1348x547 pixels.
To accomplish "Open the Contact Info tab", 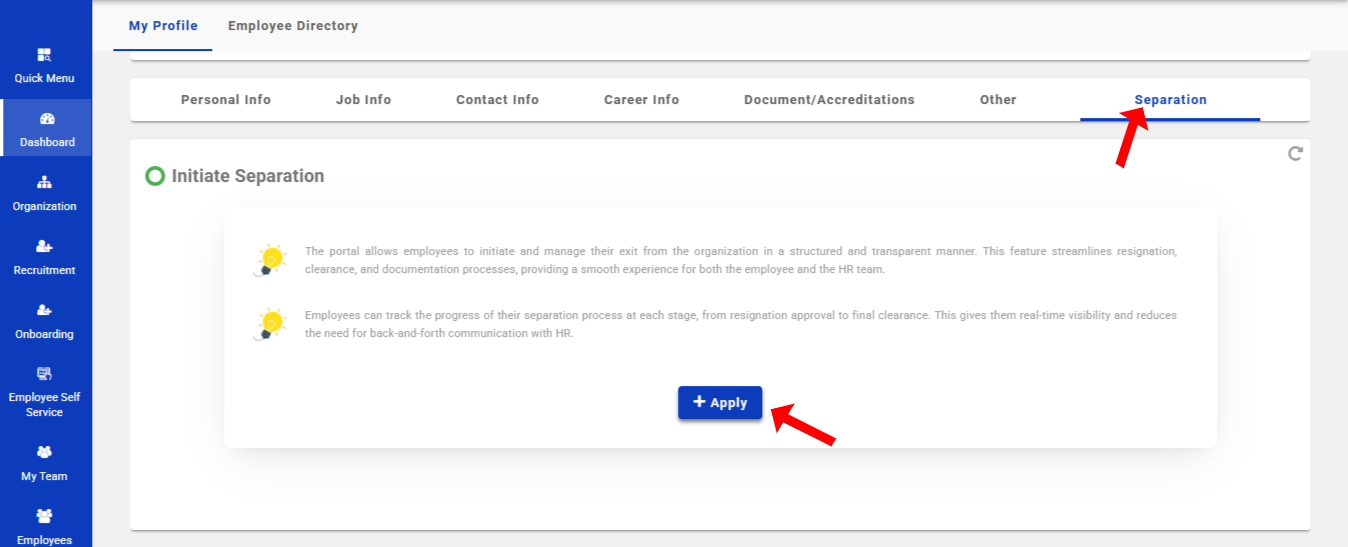I will (x=497, y=100).
